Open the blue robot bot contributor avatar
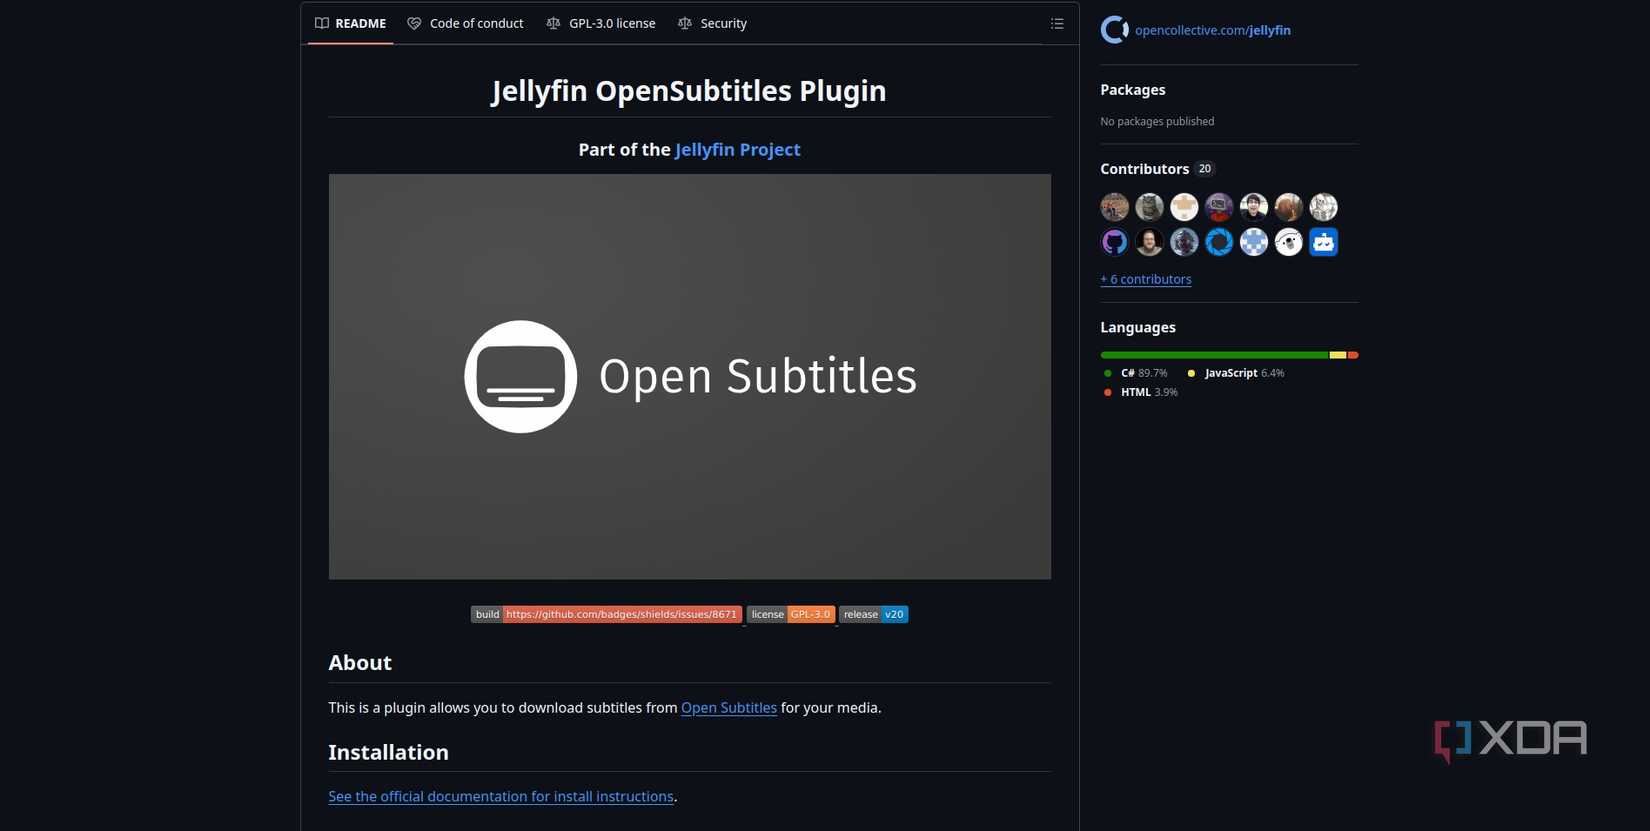This screenshot has height=831, width=1650. point(1324,242)
